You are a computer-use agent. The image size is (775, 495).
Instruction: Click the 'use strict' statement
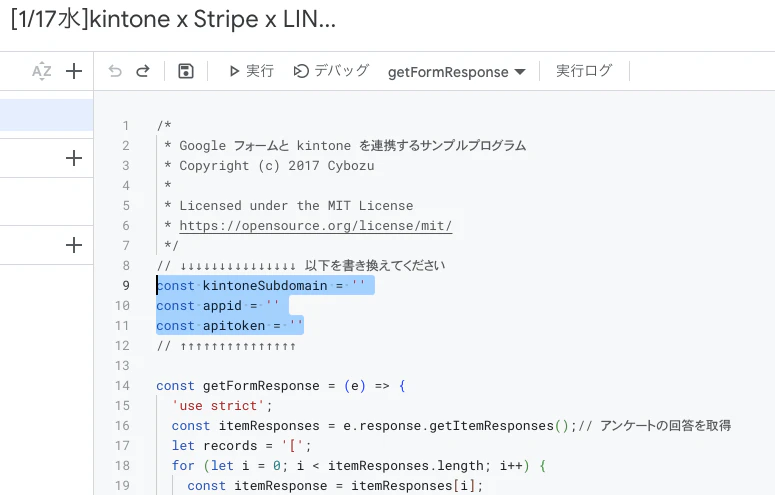(222, 405)
